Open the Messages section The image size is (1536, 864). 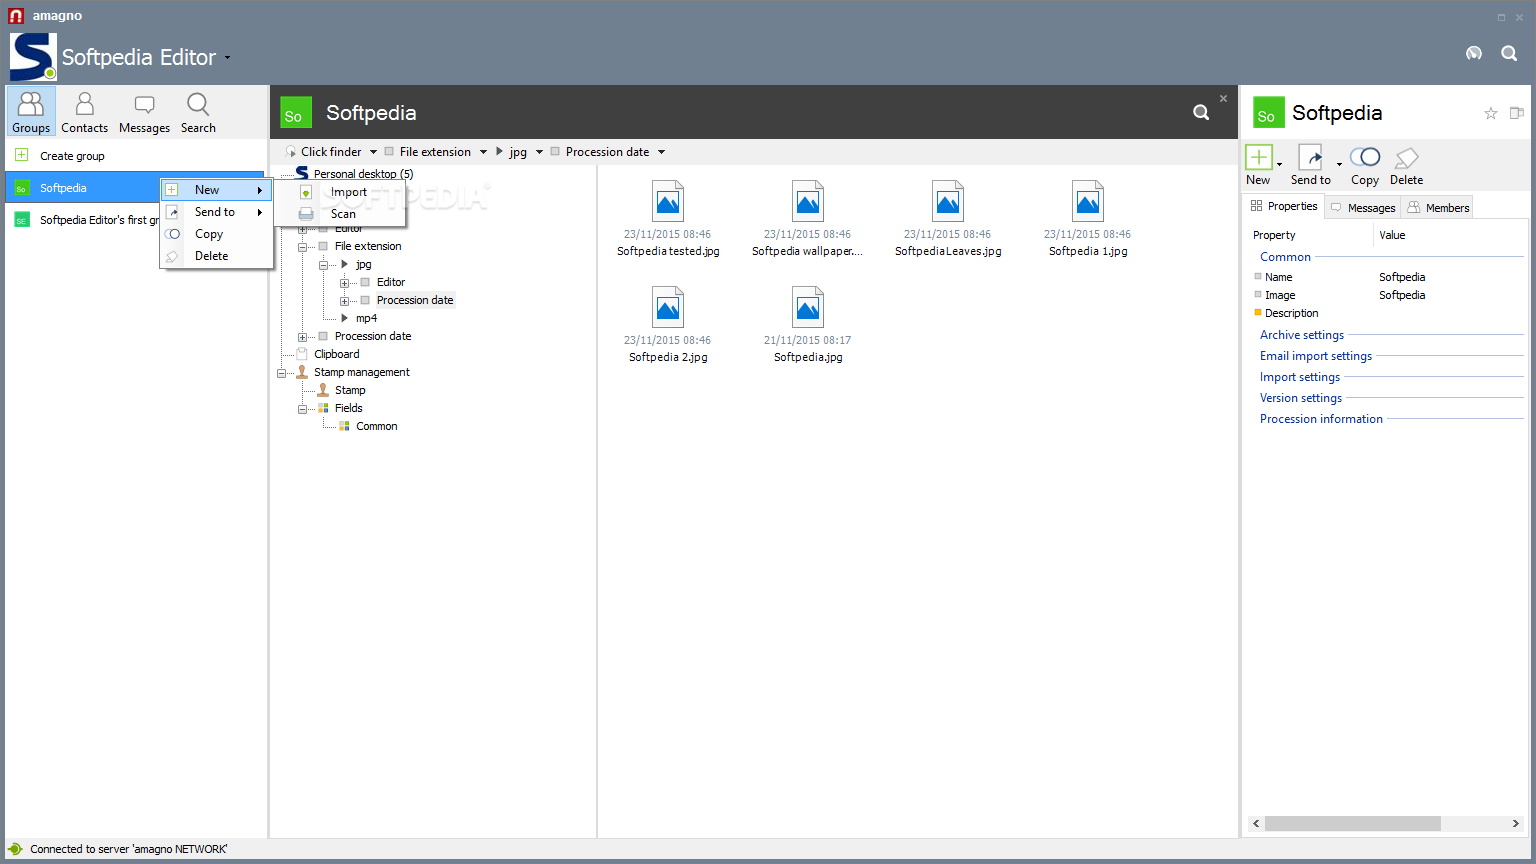[x=144, y=111]
